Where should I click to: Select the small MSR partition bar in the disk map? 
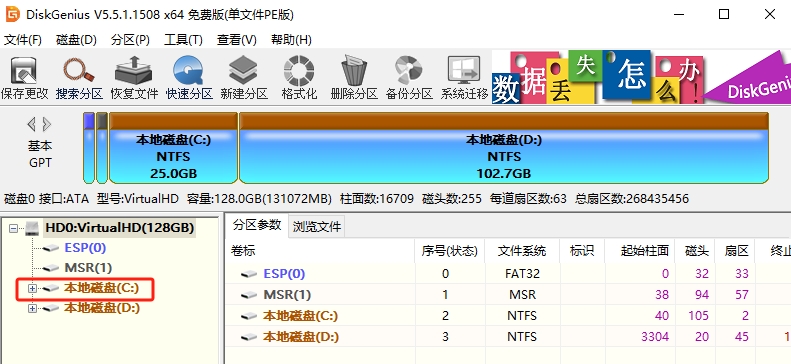point(102,148)
